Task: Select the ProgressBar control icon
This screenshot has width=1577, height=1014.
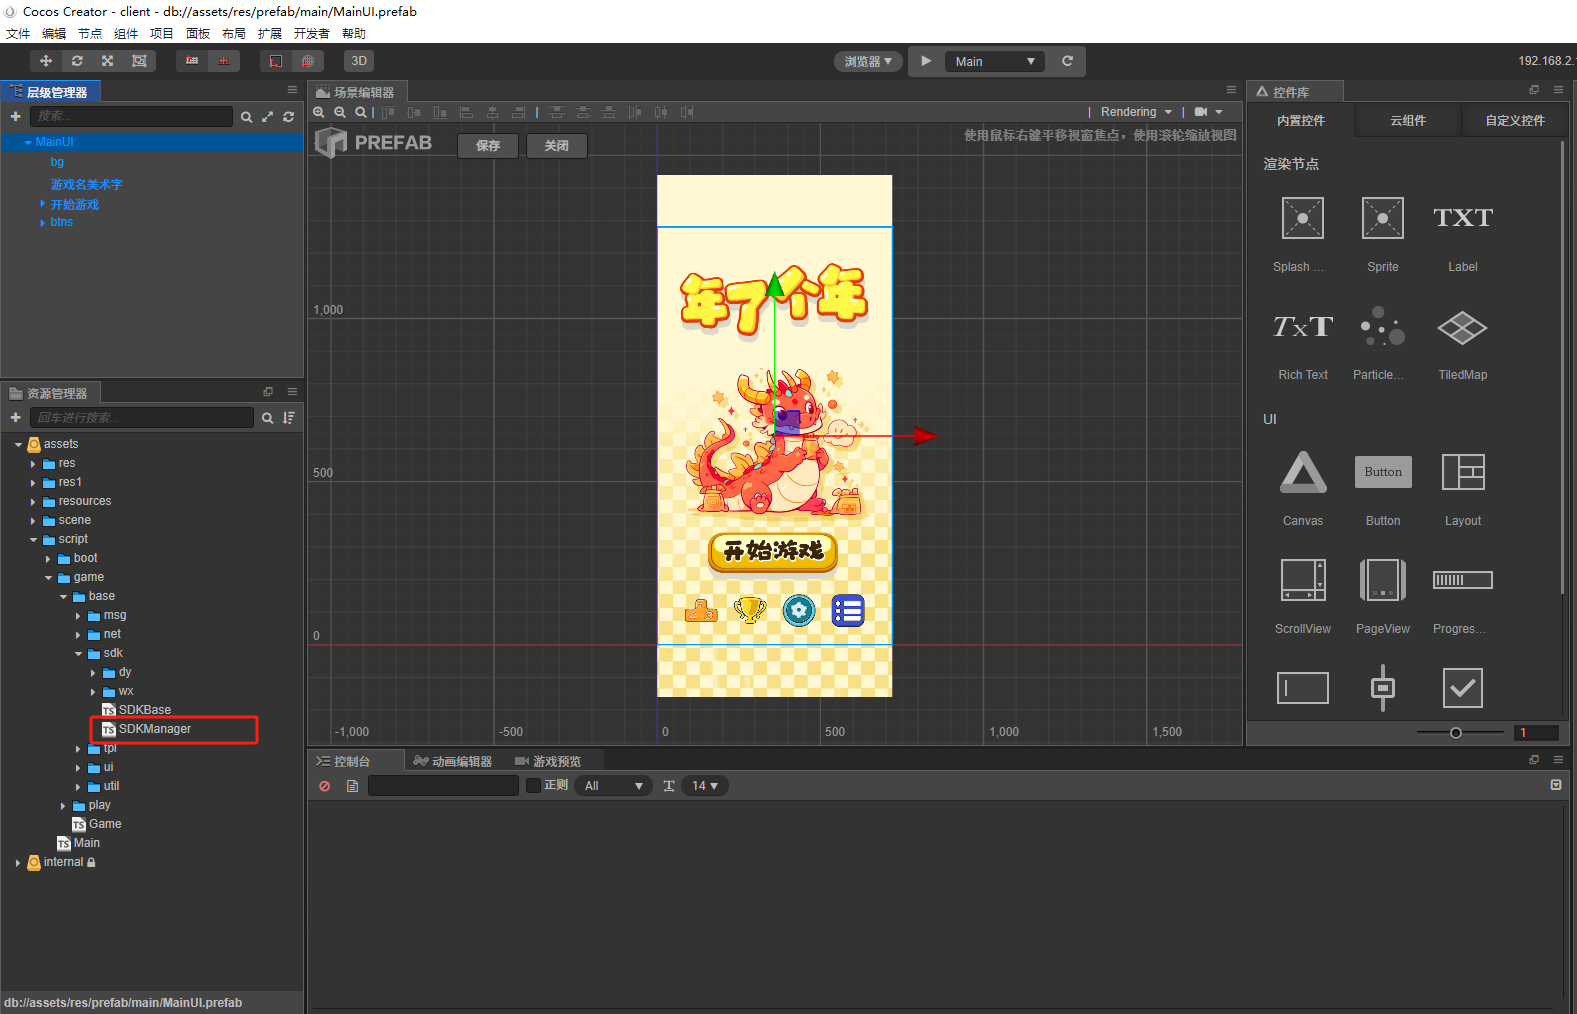Action: click(1463, 580)
